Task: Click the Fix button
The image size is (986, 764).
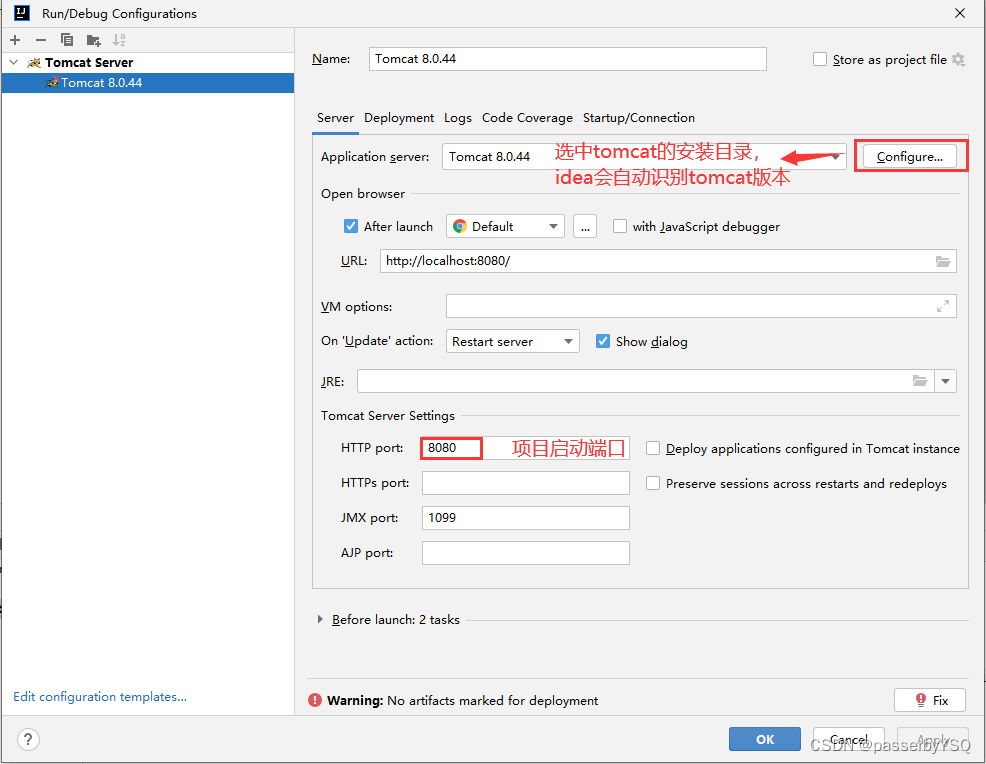Action: pyautogui.click(x=929, y=700)
